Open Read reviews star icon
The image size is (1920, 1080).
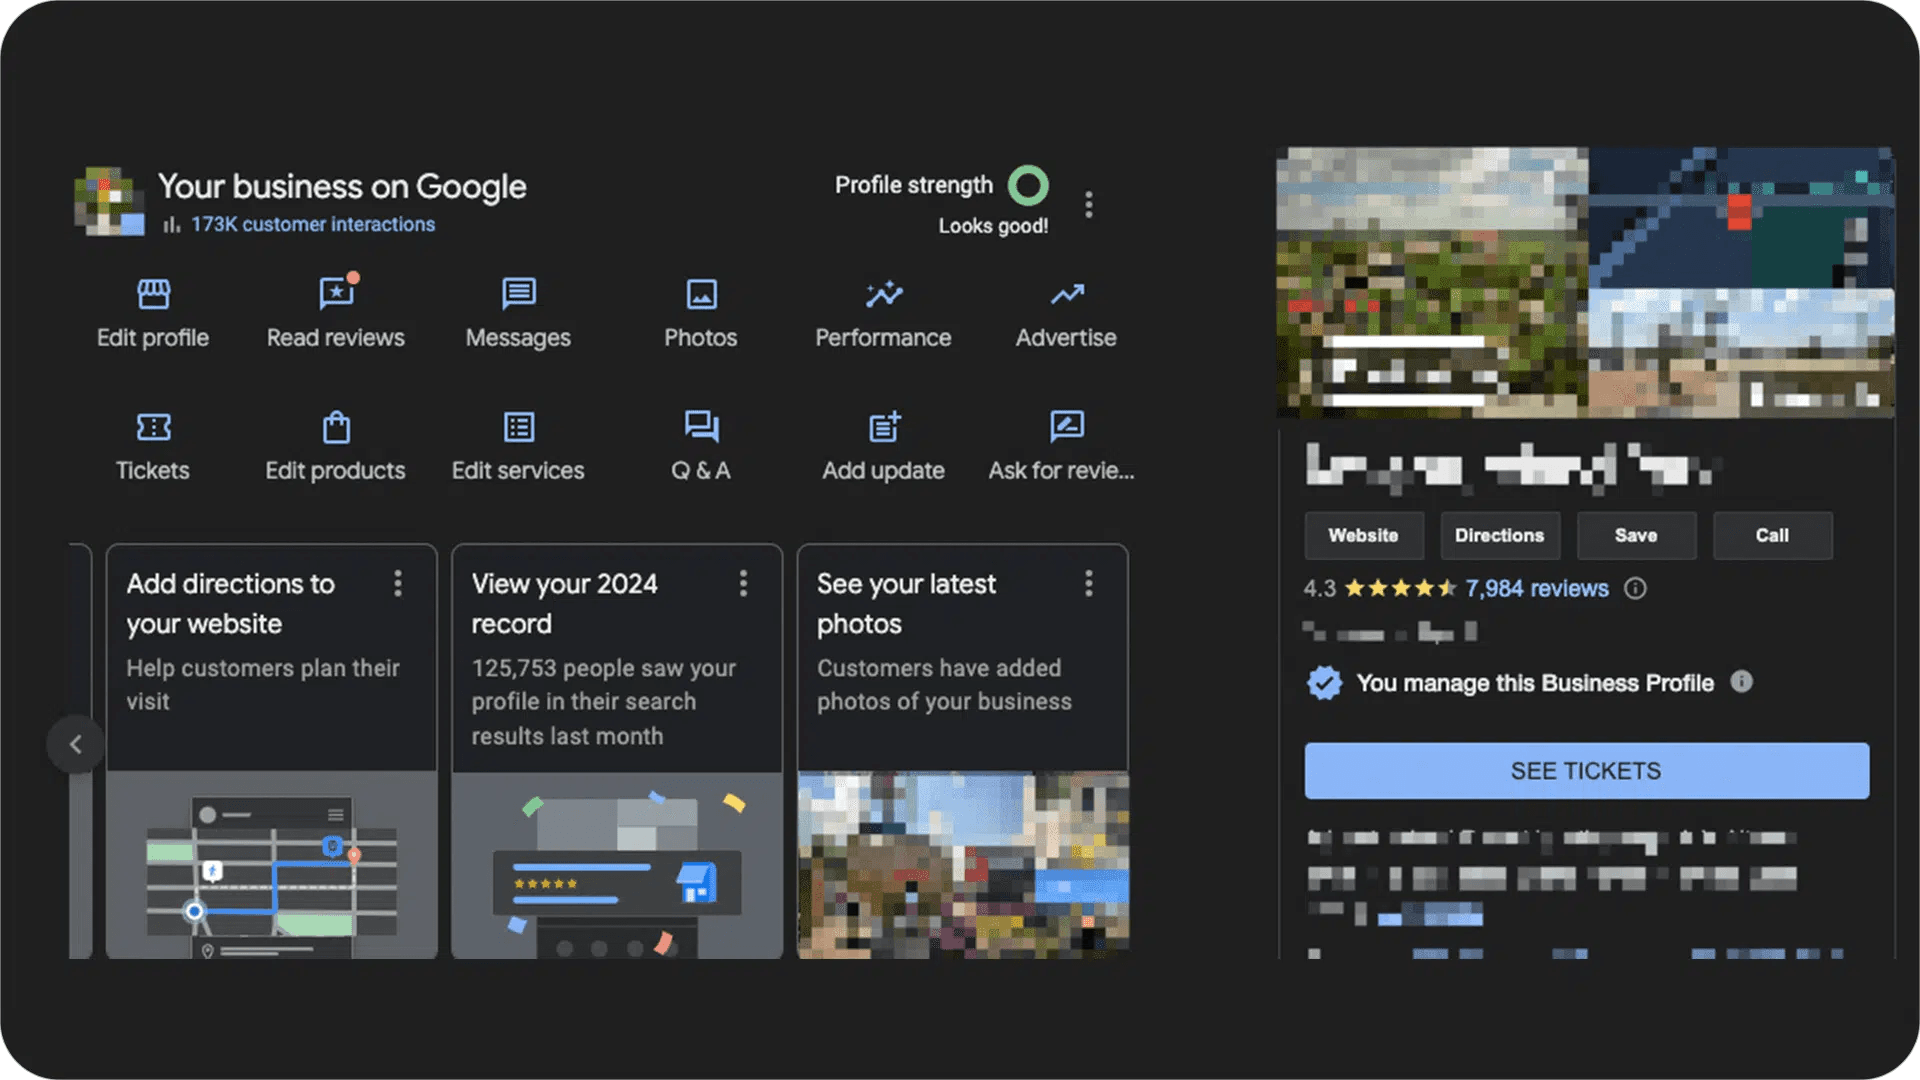pos(337,292)
